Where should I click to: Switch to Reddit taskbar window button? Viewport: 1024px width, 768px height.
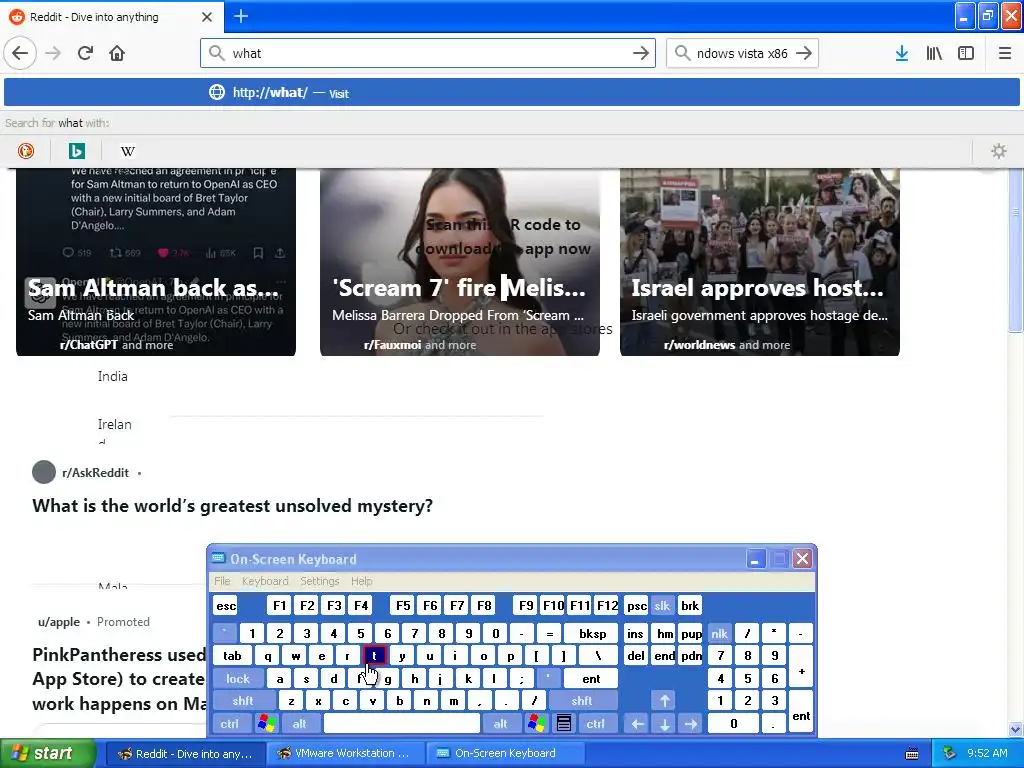click(185, 754)
